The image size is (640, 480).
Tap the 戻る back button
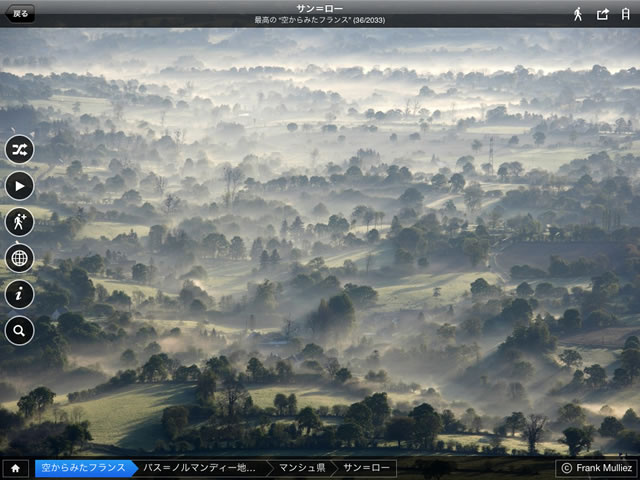[x=20, y=13]
